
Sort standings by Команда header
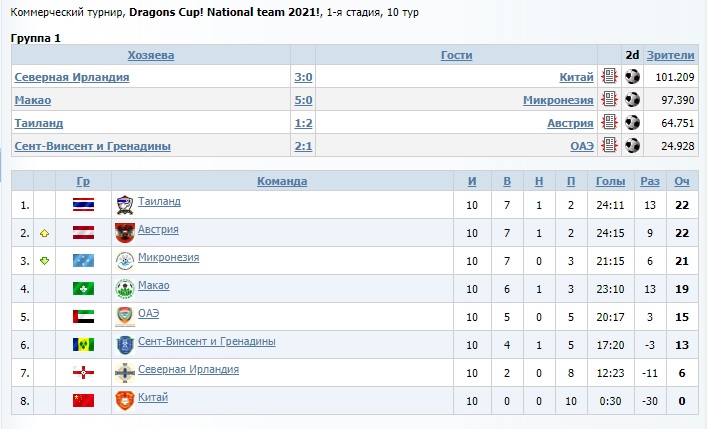(282, 181)
